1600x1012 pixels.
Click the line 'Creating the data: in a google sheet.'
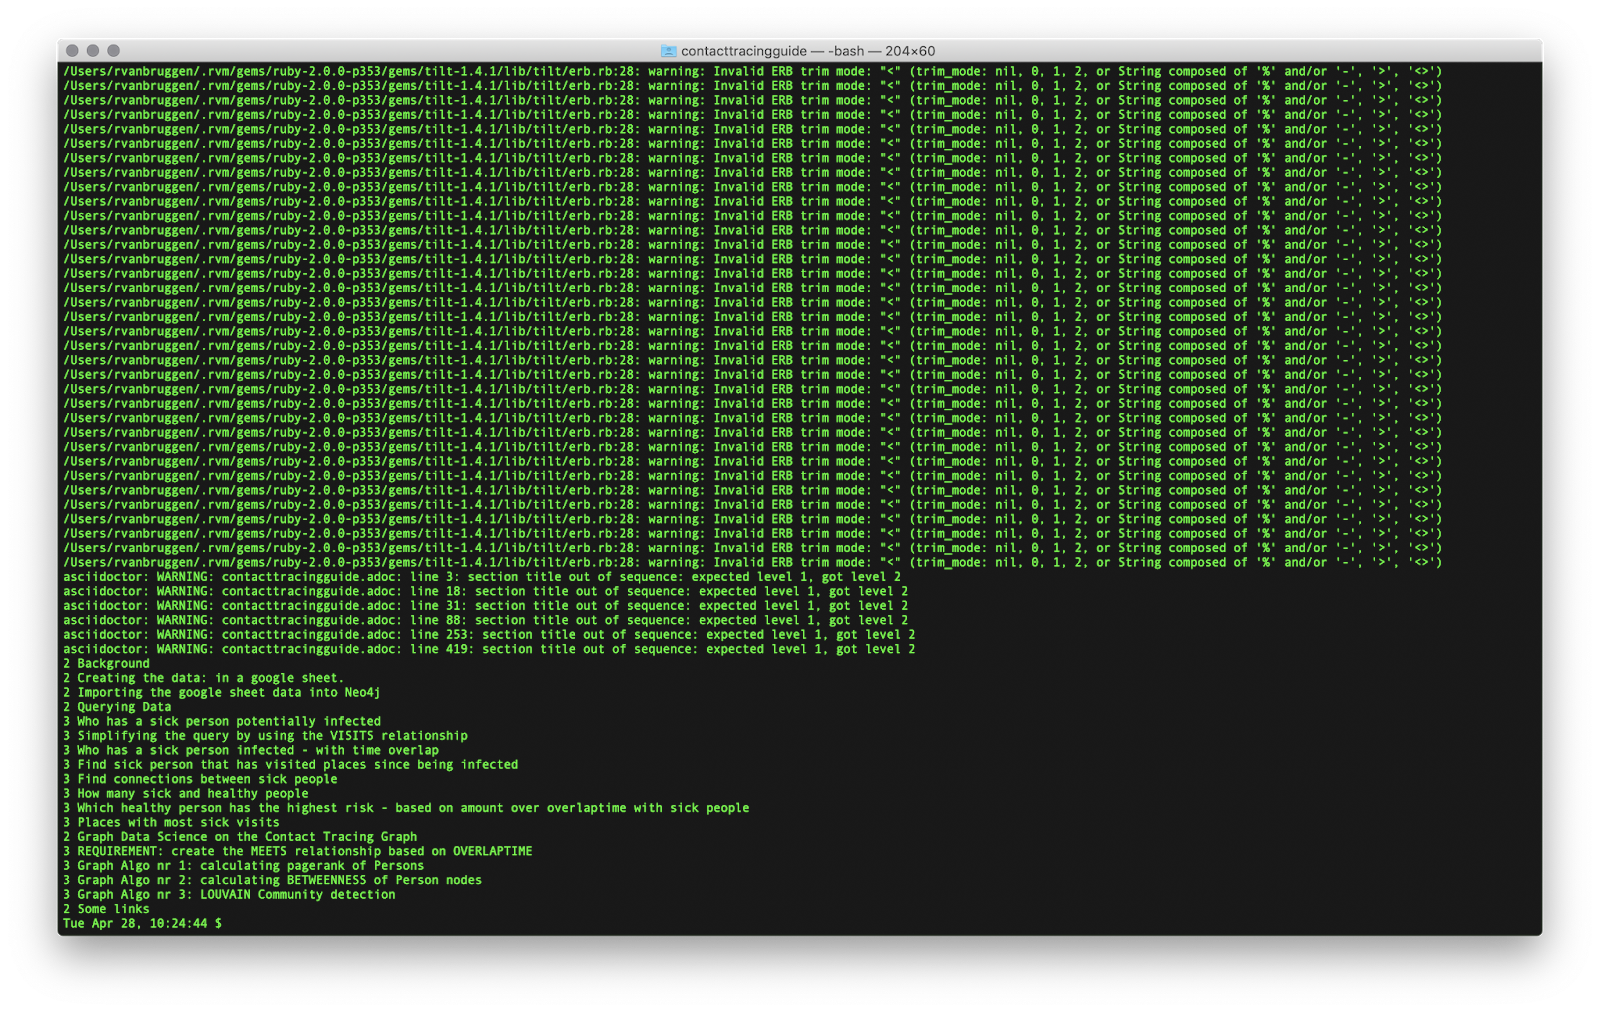tap(210, 678)
